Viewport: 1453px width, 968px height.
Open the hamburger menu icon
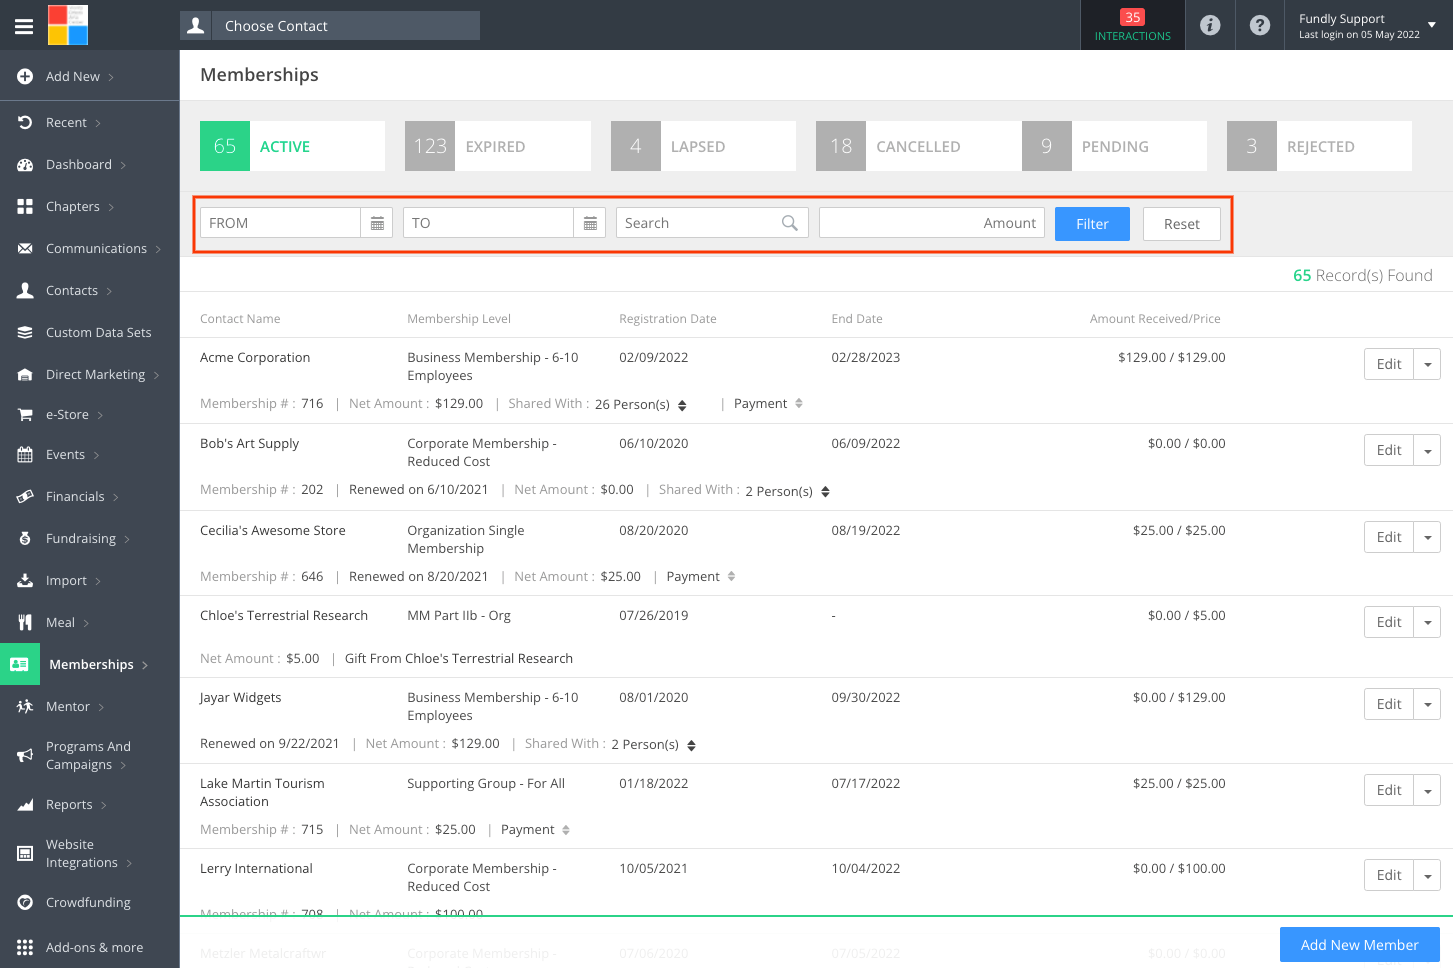point(24,26)
